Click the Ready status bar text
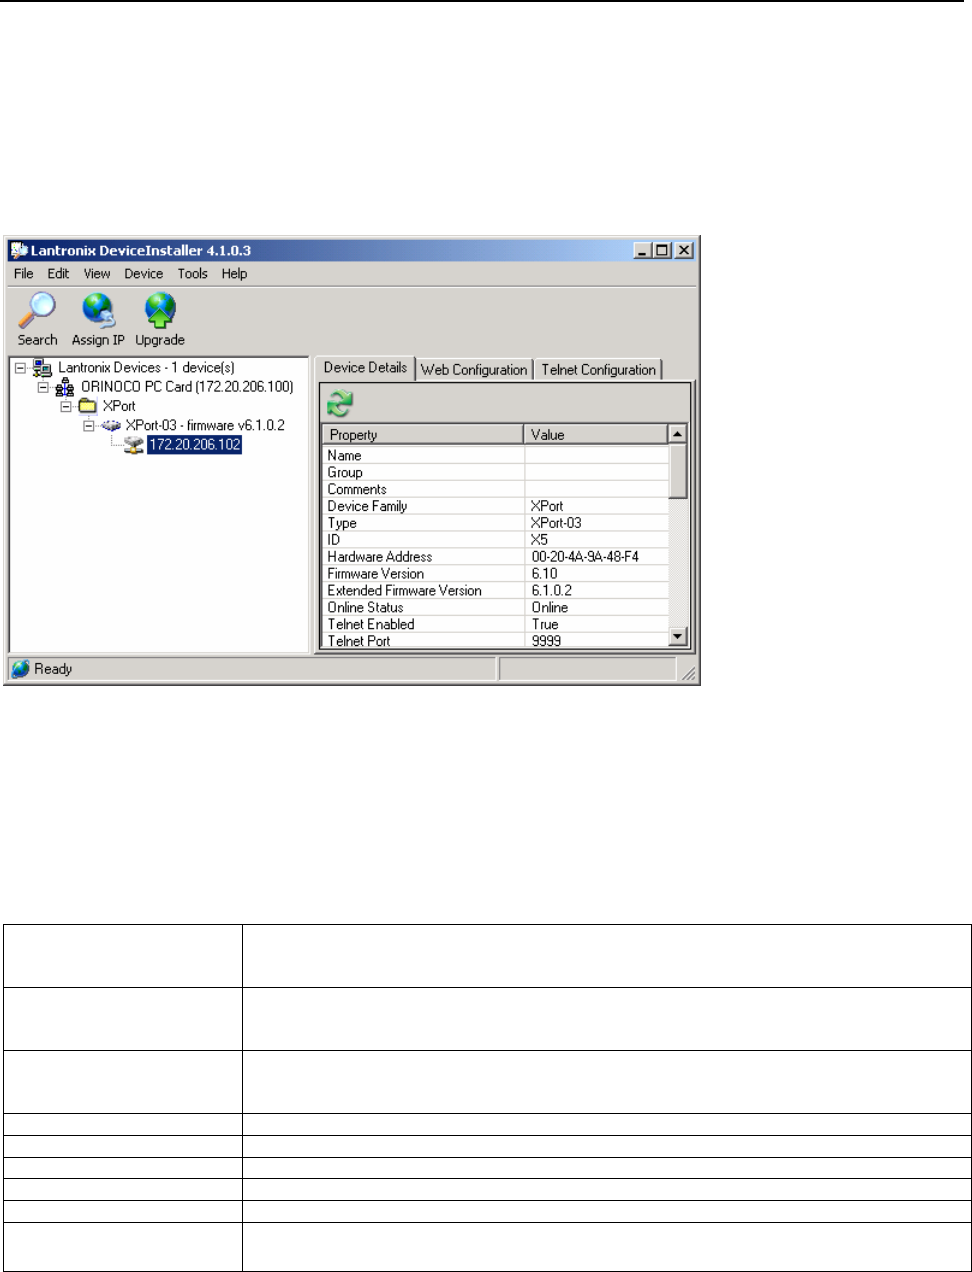Screen dimensions: 972x1272 point(53,669)
